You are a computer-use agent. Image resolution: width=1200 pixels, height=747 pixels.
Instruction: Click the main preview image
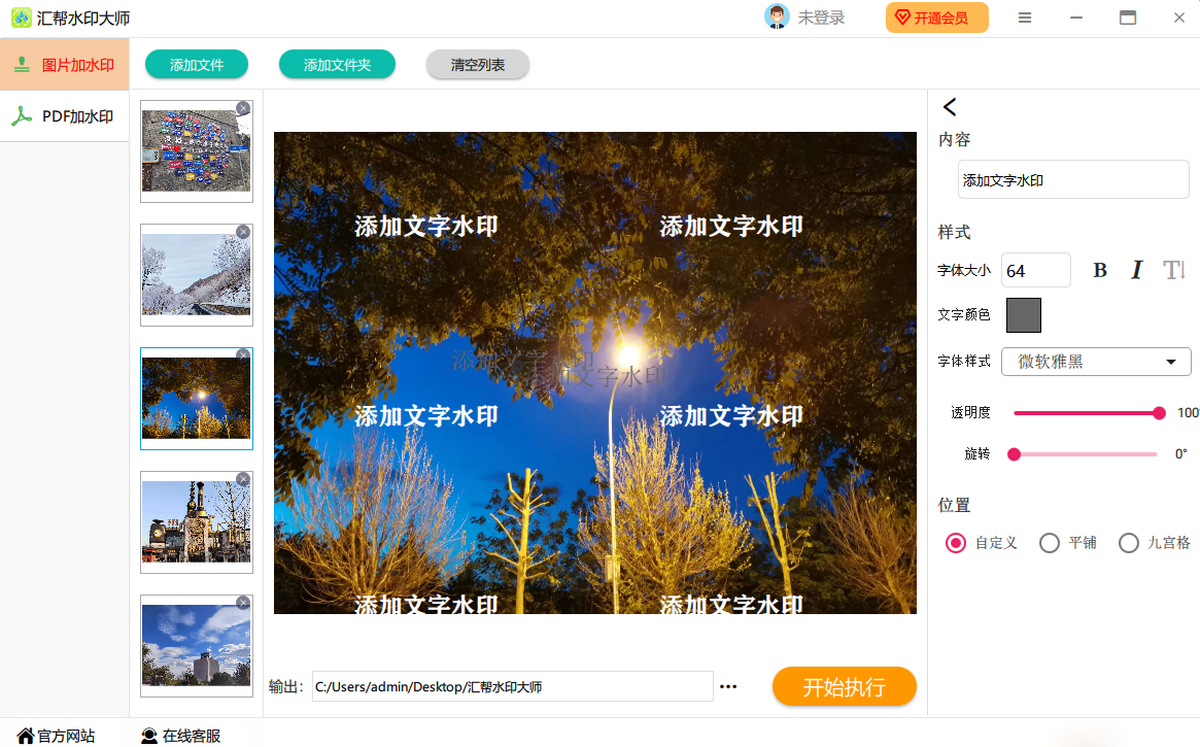(595, 373)
